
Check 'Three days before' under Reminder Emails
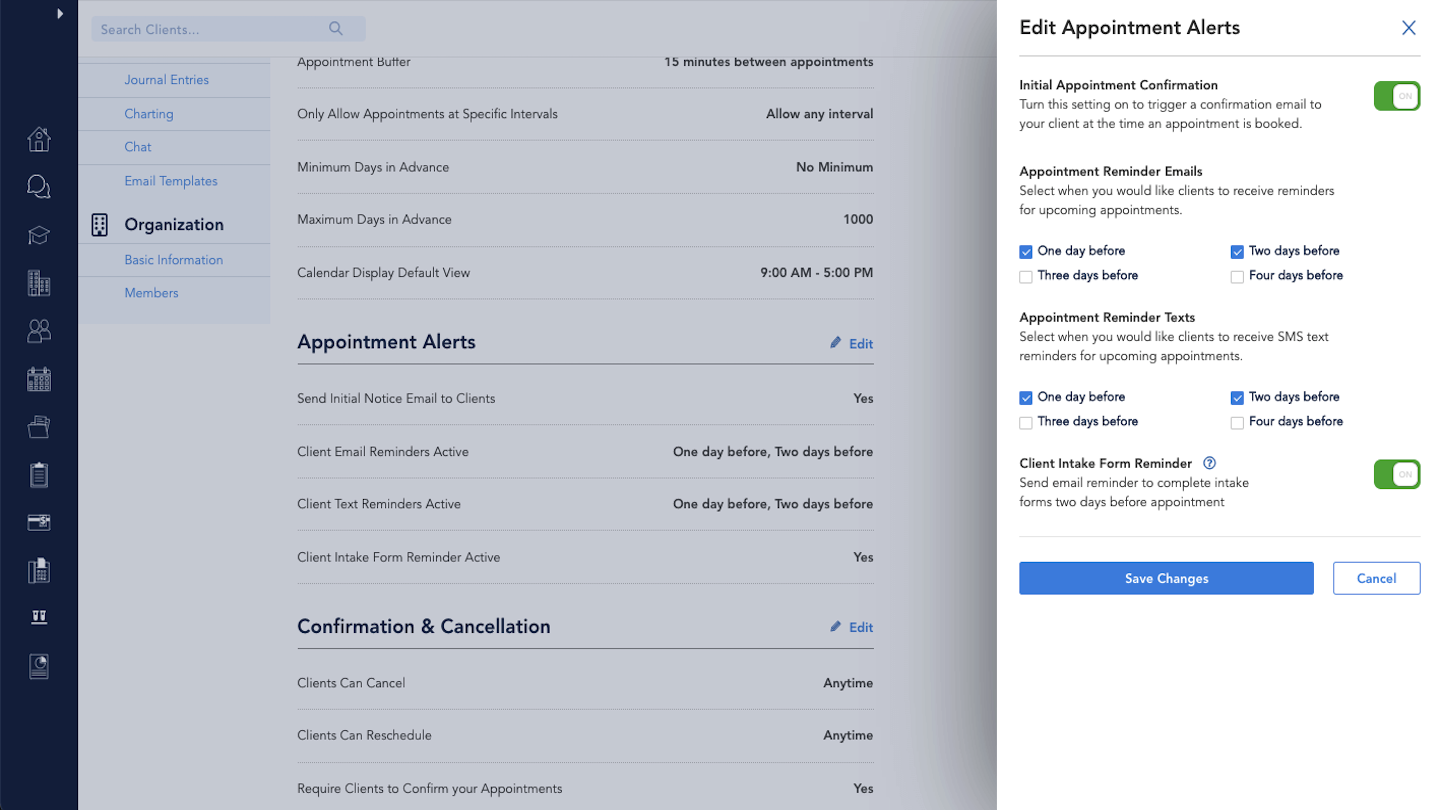[x=1026, y=277]
